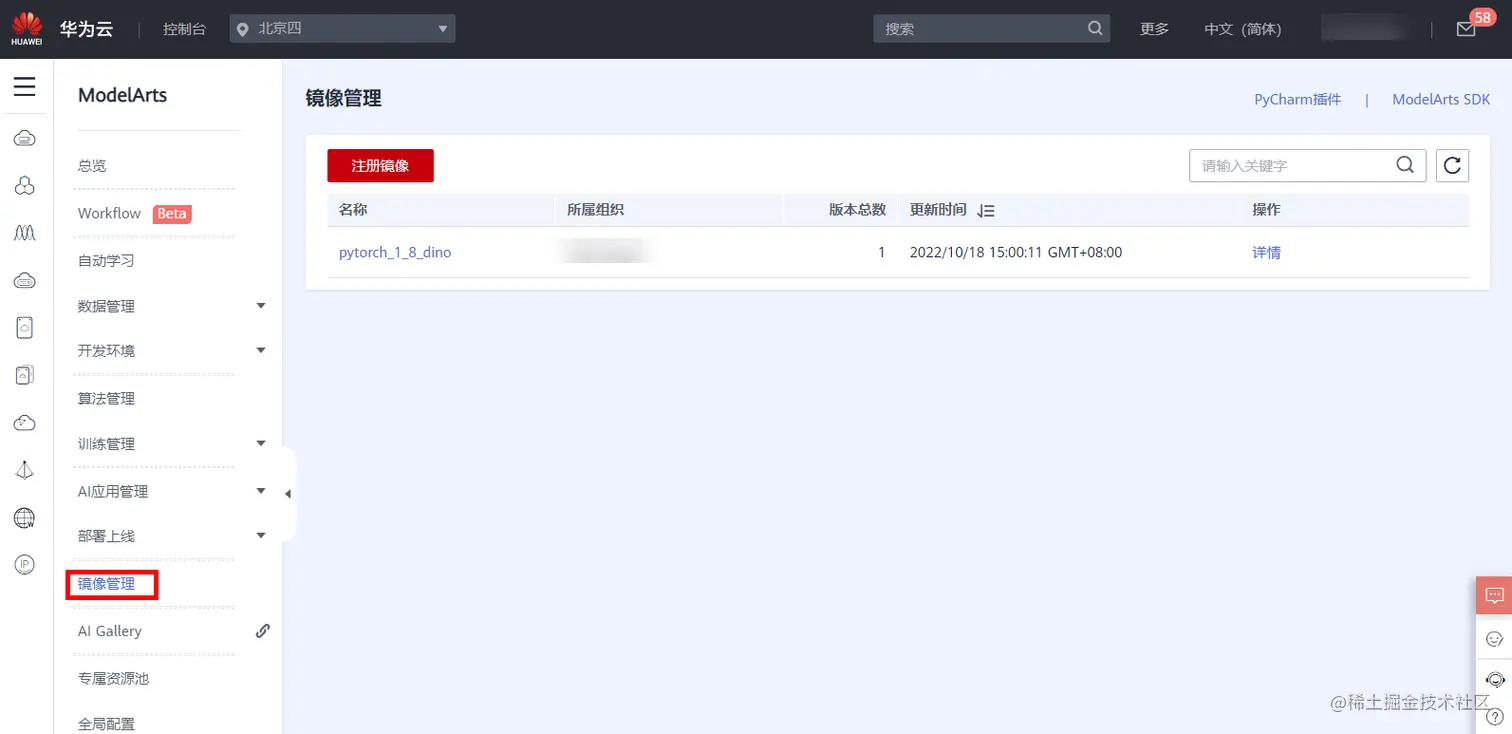Expand the 数据管理 menu arrow
This screenshot has height=734, width=1512.
[261, 306]
